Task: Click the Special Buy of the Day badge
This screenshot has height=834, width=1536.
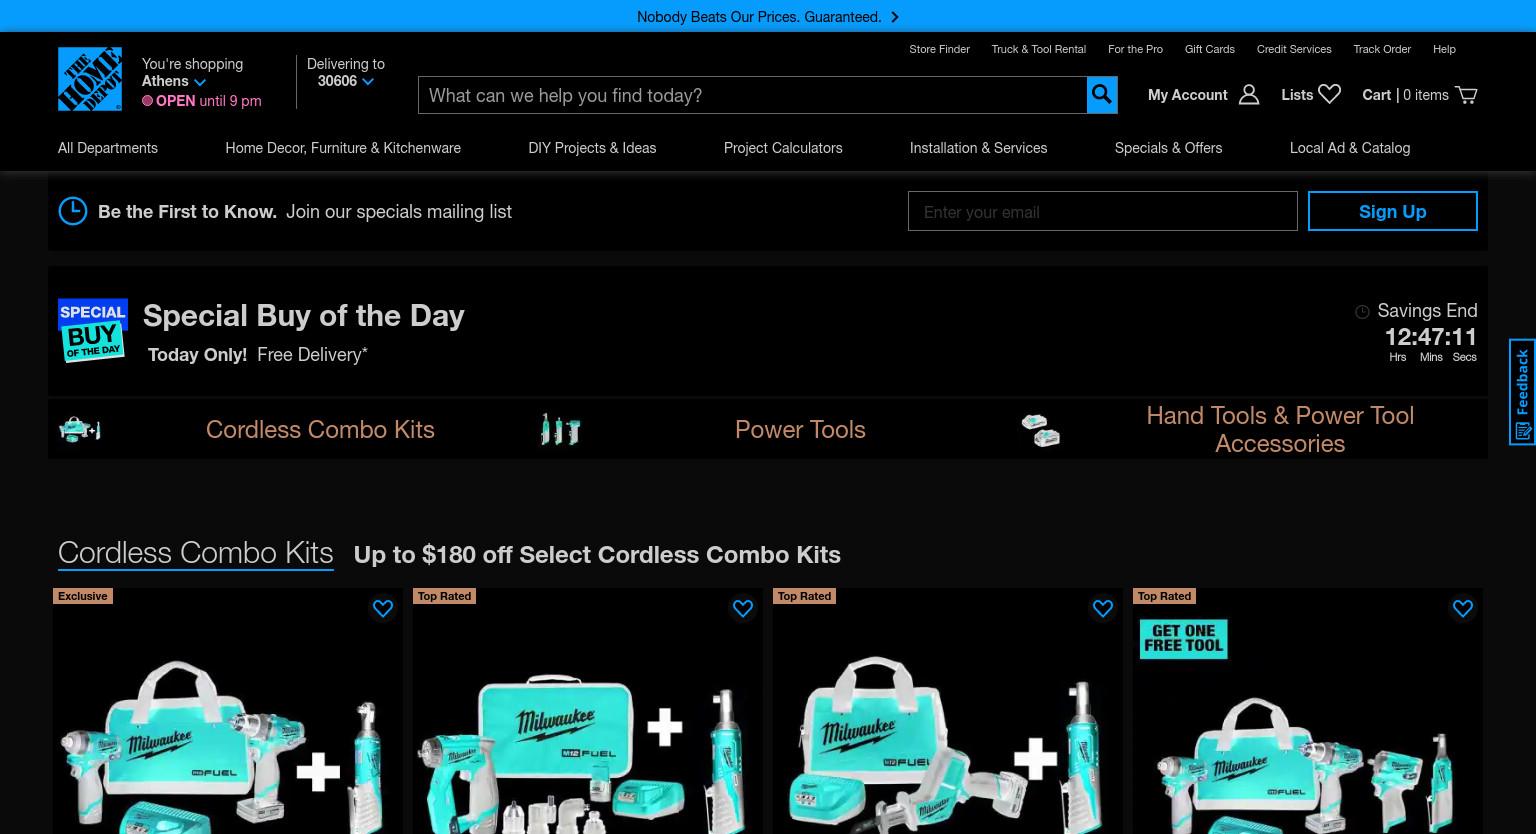Action: [92, 331]
